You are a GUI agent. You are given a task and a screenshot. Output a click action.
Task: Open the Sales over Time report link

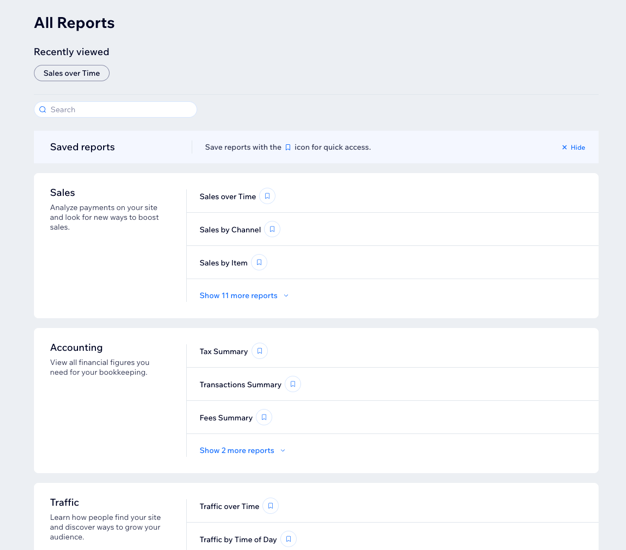click(x=227, y=197)
